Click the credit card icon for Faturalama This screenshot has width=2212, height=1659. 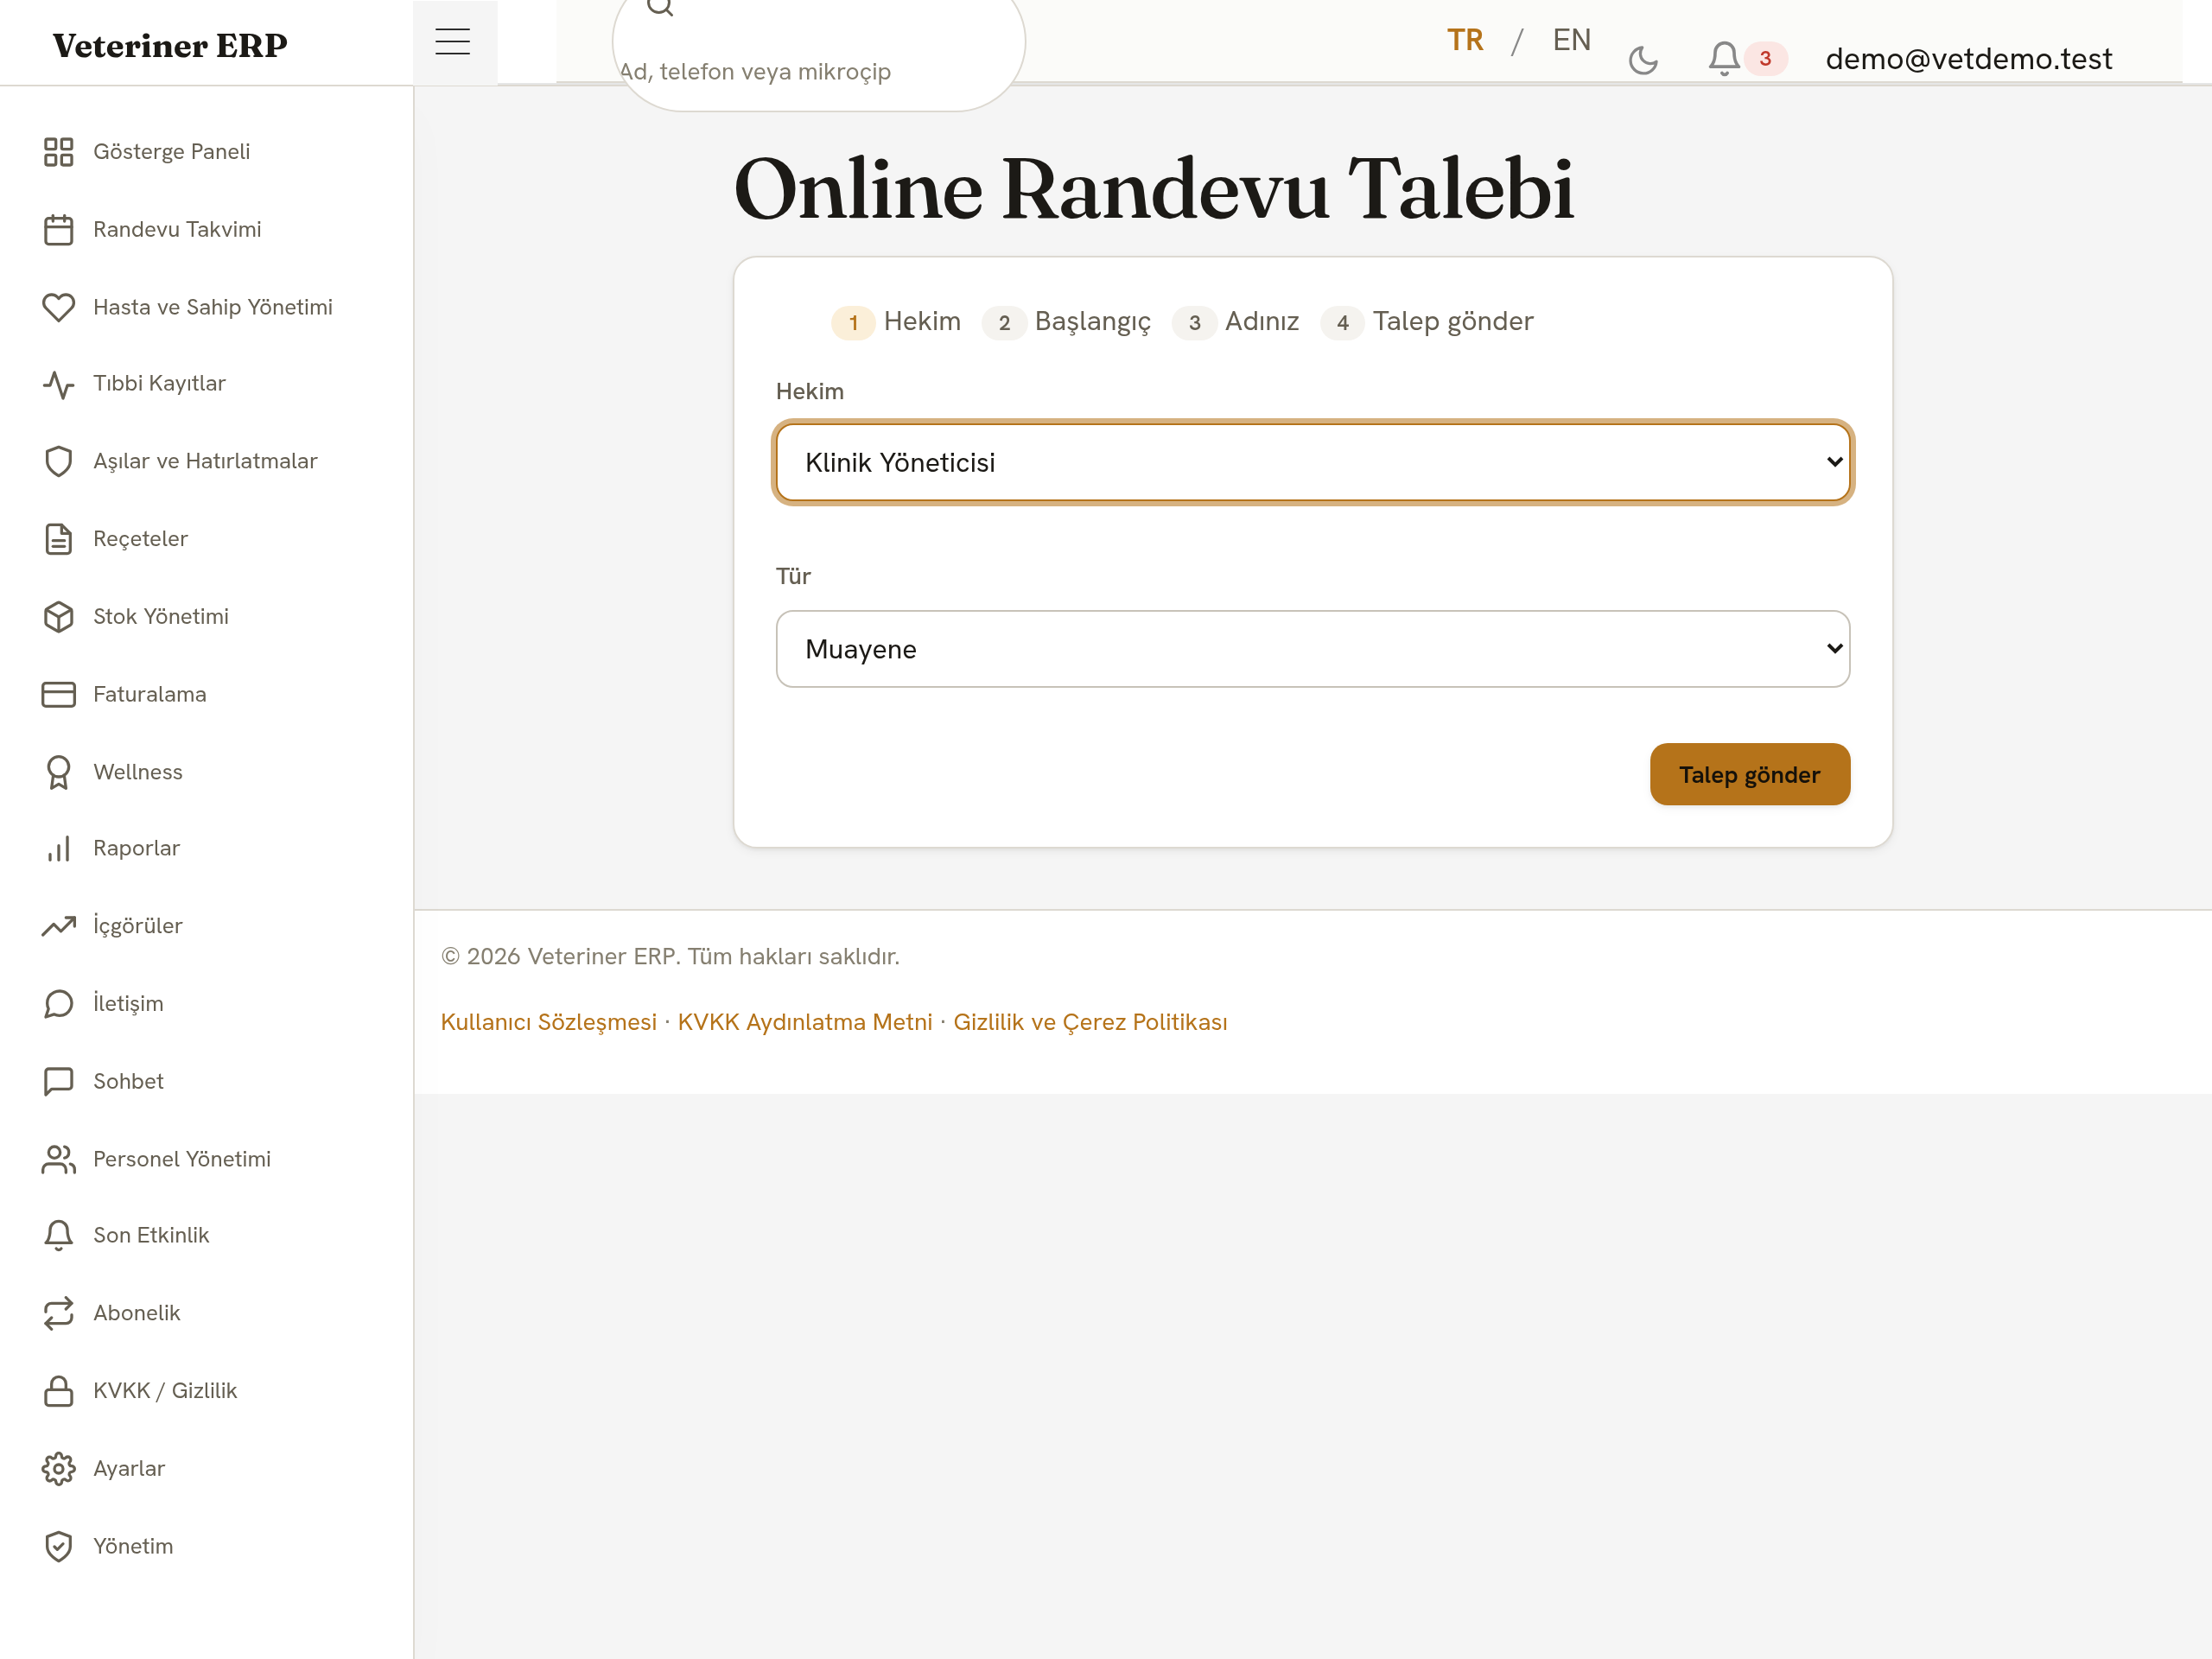59,694
